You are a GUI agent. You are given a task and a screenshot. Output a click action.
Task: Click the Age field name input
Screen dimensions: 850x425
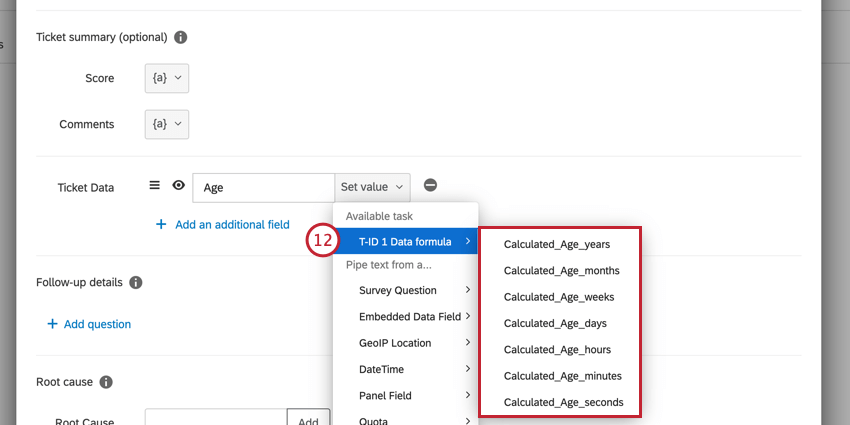(x=263, y=187)
